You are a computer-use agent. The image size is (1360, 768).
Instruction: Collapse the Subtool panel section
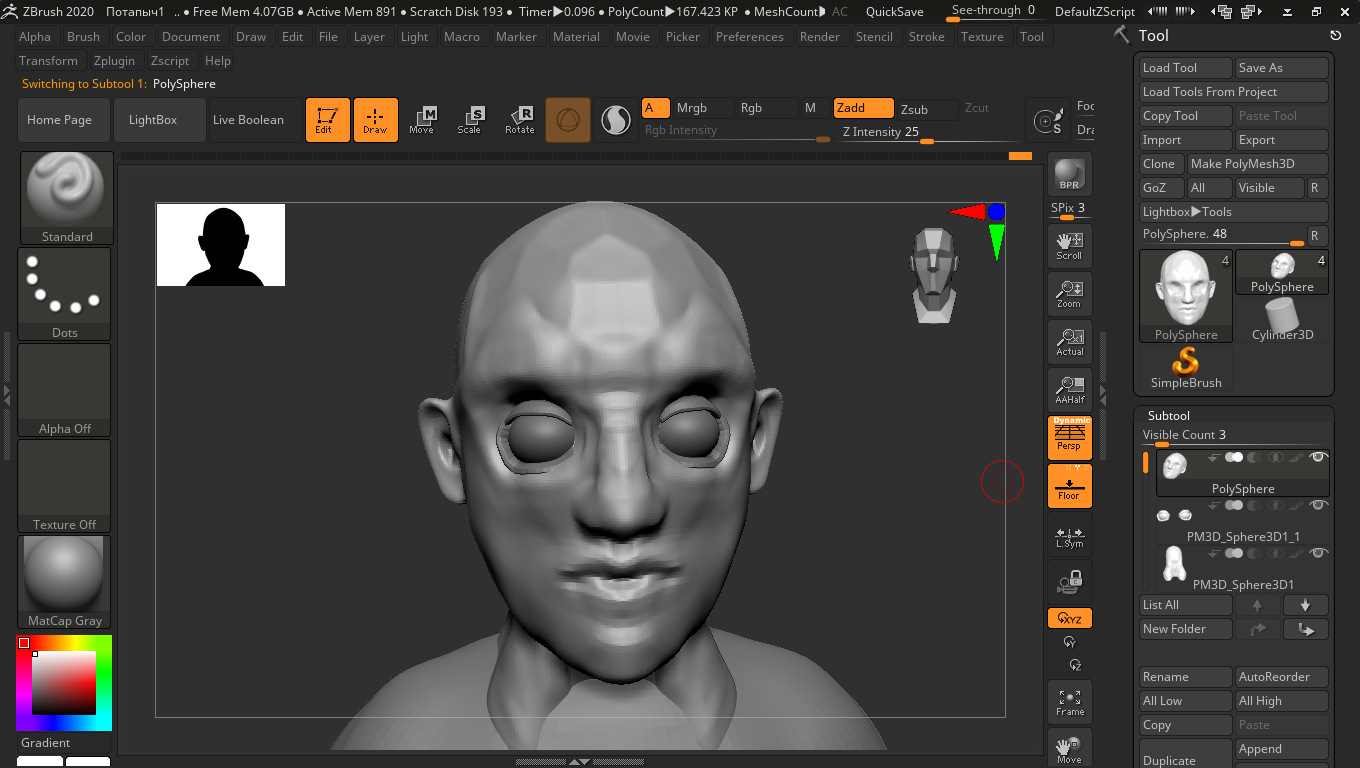tap(1168, 415)
